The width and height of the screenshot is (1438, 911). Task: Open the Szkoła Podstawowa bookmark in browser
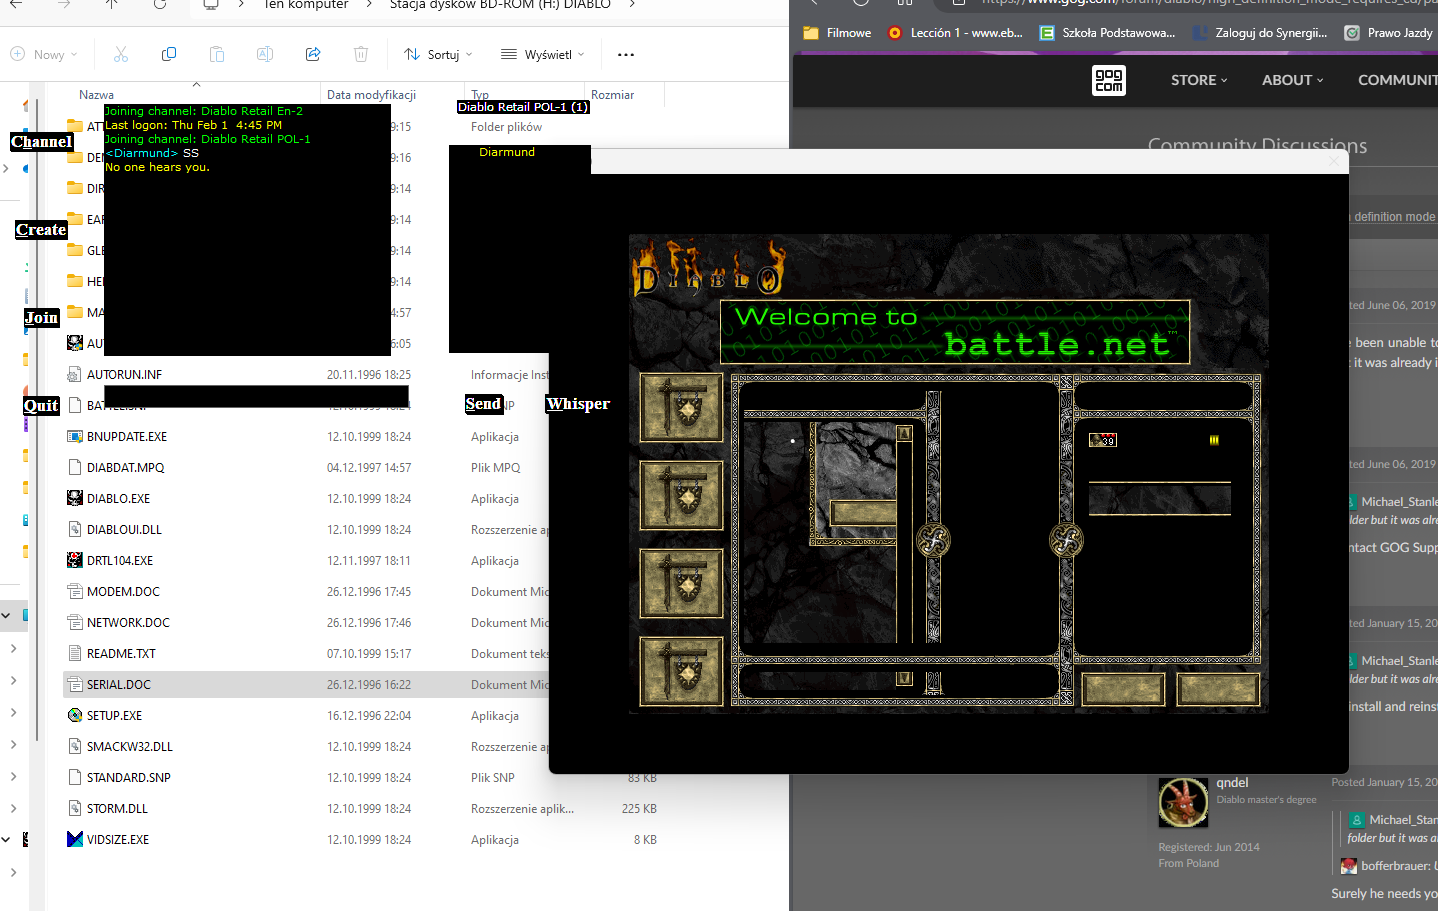pyautogui.click(x=1108, y=33)
